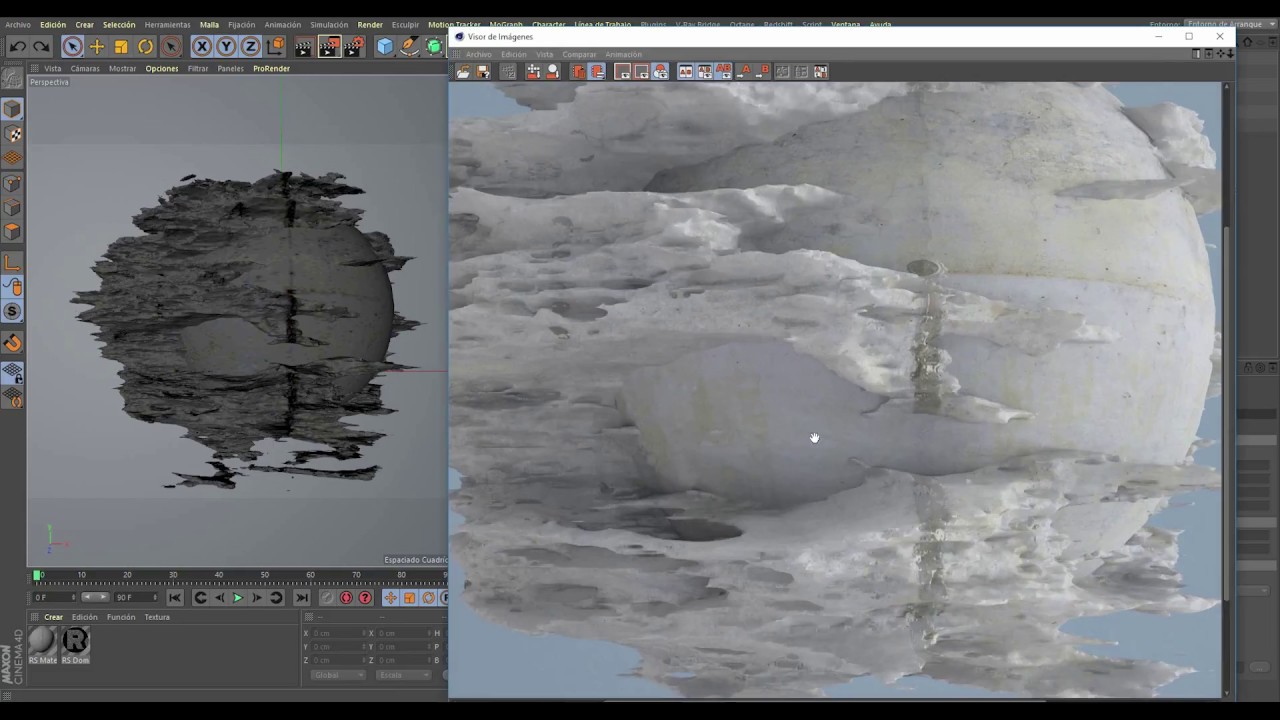
Task: Select the Rotate tool icon
Action: (x=145, y=46)
